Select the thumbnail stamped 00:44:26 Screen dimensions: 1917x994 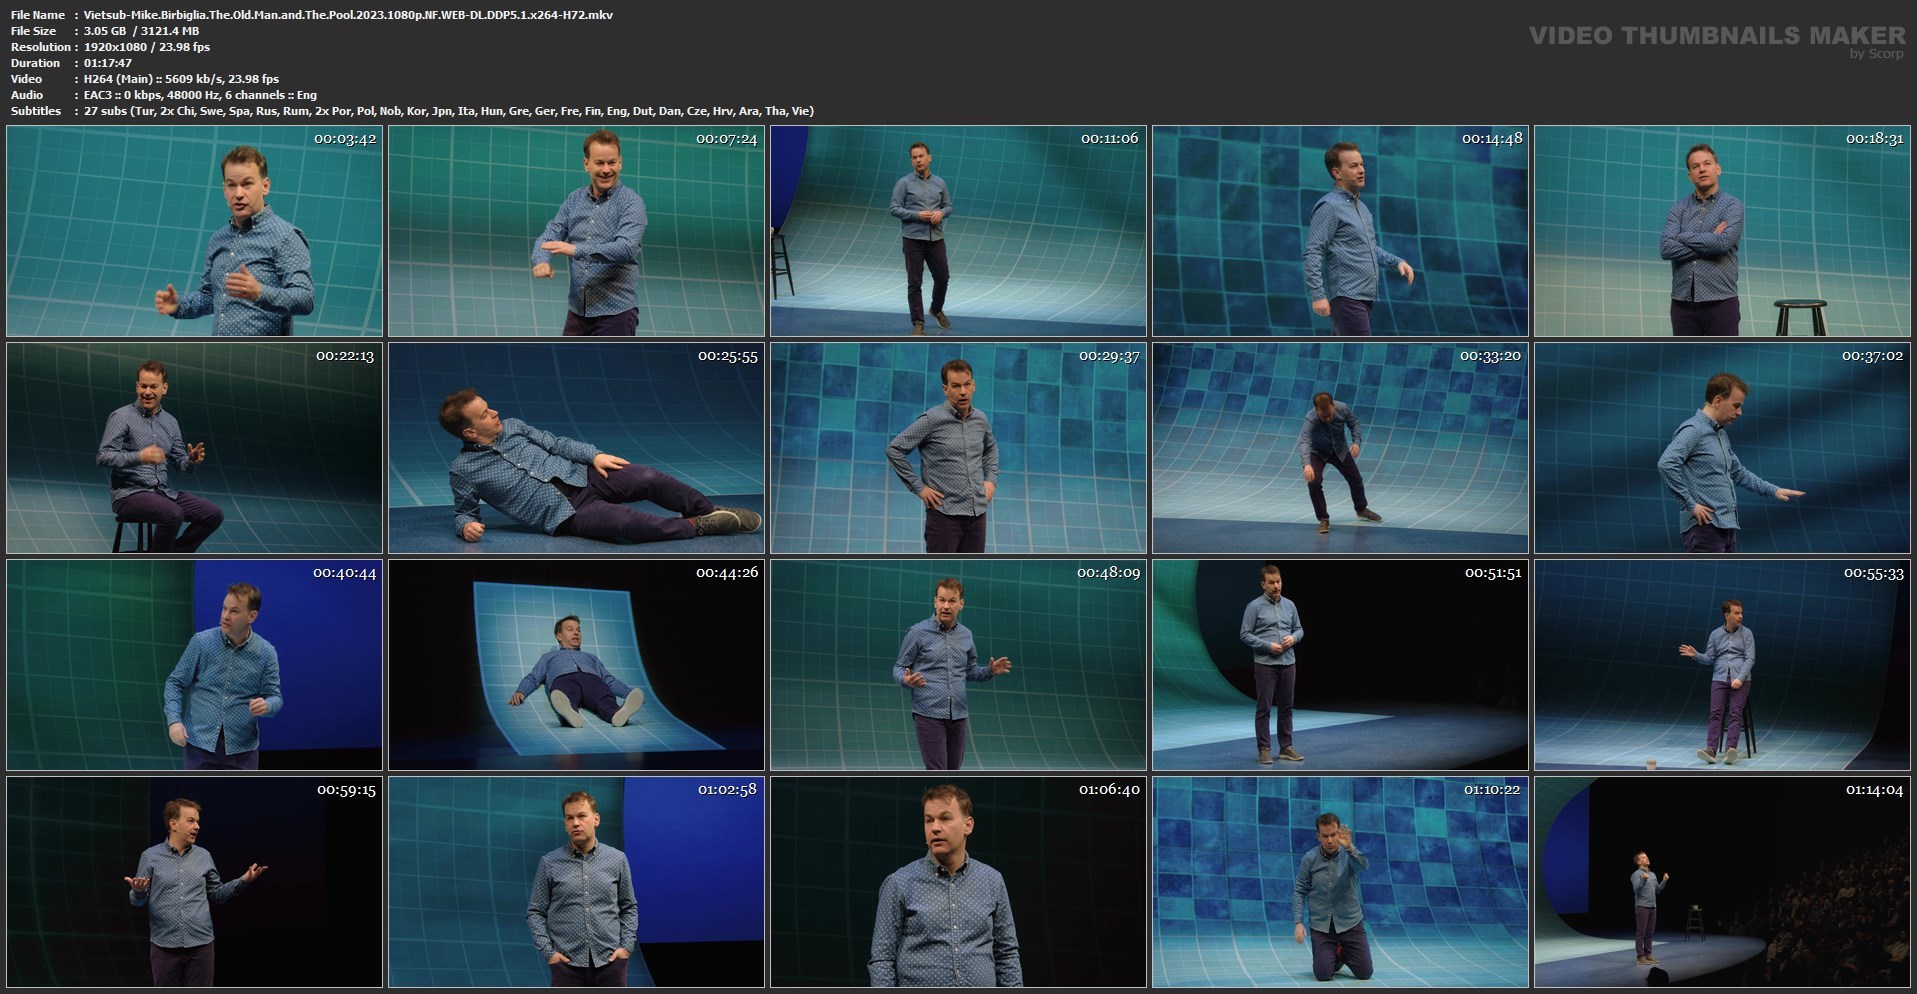[x=577, y=665]
